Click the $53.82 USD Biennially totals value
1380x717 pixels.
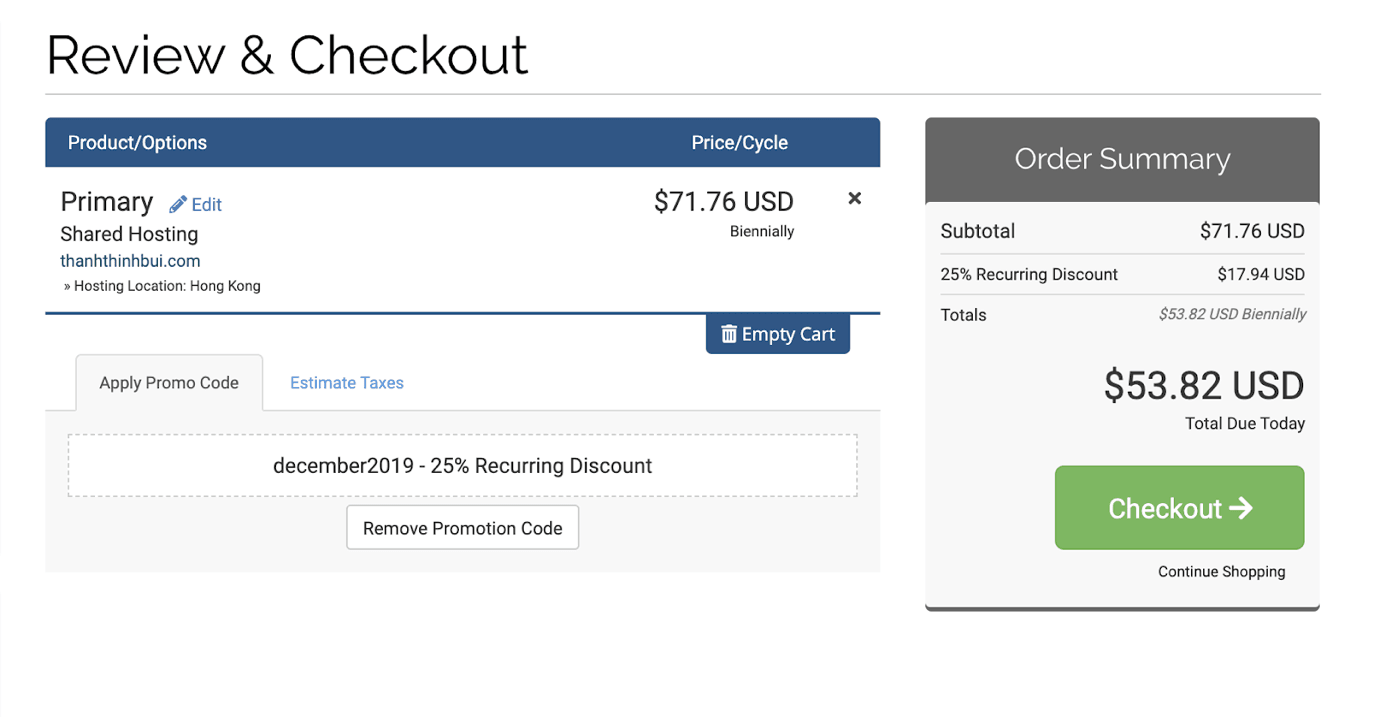(x=1232, y=314)
